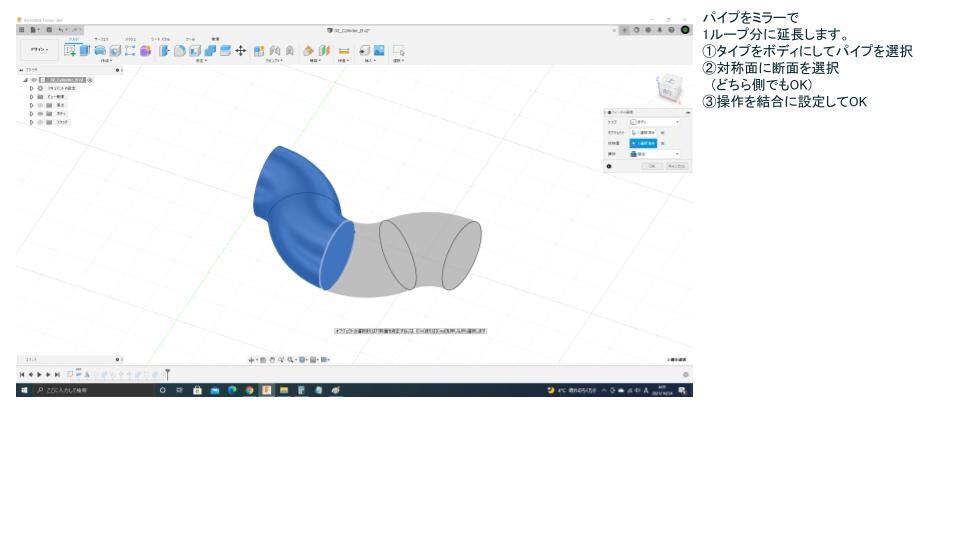Select the Extrude tool
Screen dimensions: 960x540
pyautogui.click(x=84, y=50)
